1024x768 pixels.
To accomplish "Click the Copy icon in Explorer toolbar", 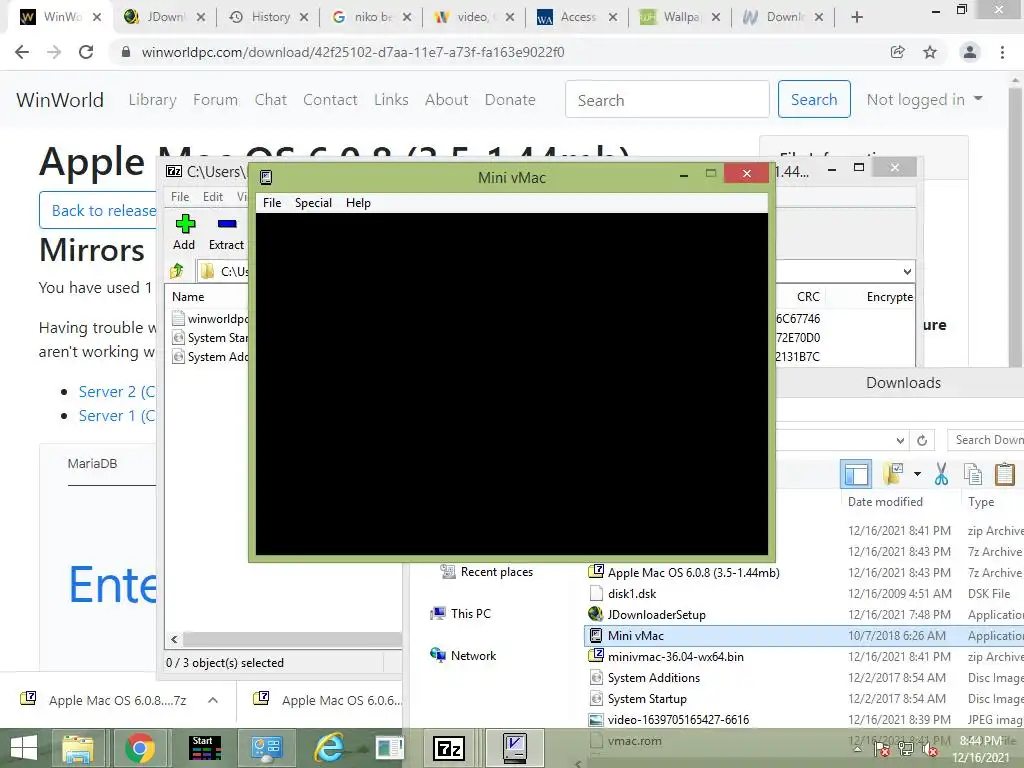I will tap(973, 474).
